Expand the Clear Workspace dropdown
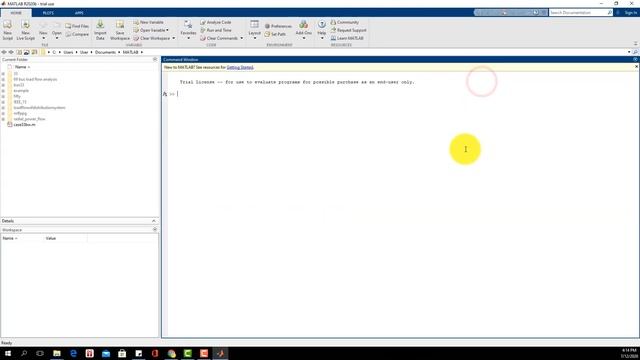This screenshot has height=360, width=640. tap(173, 38)
